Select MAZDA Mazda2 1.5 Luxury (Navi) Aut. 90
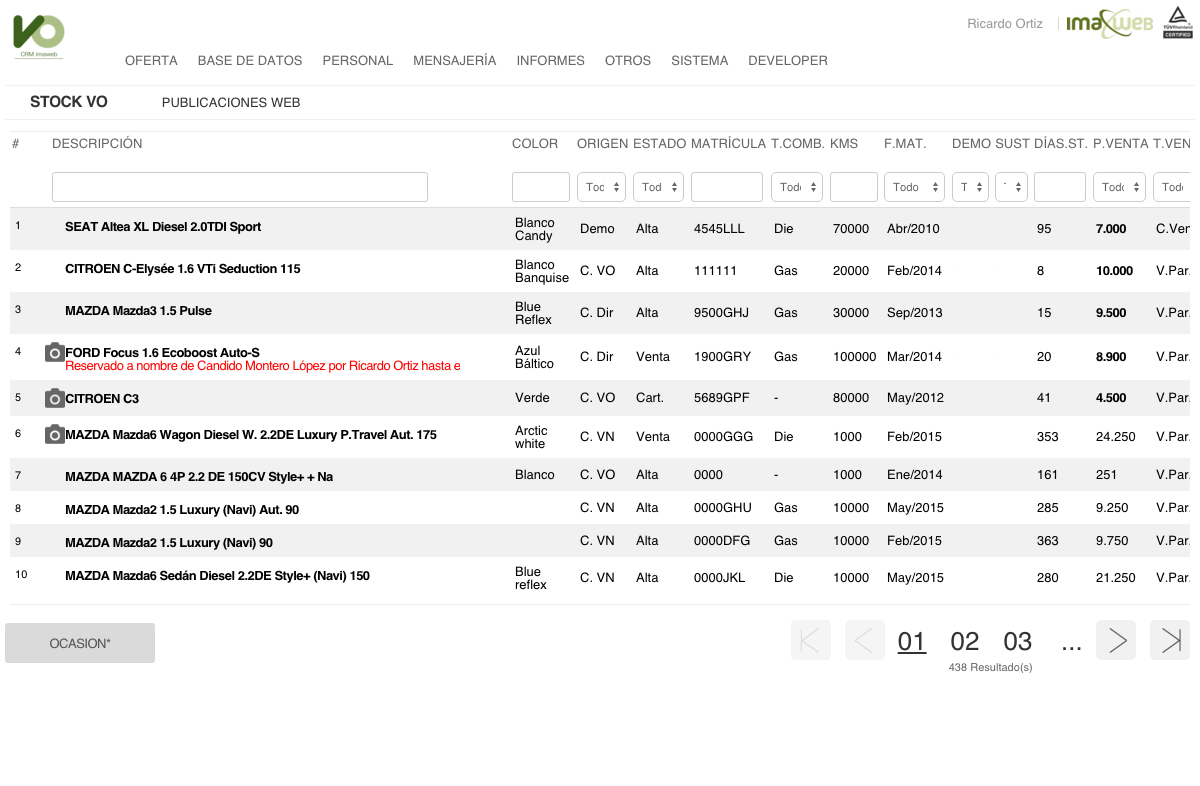1200x786 pixels. click(x=182, y=510)
